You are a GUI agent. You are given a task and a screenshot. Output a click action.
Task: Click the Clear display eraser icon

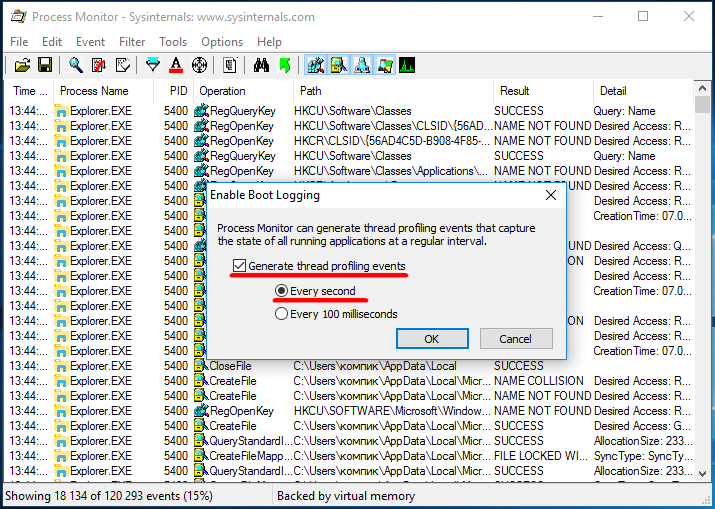(x=122, y=65)
